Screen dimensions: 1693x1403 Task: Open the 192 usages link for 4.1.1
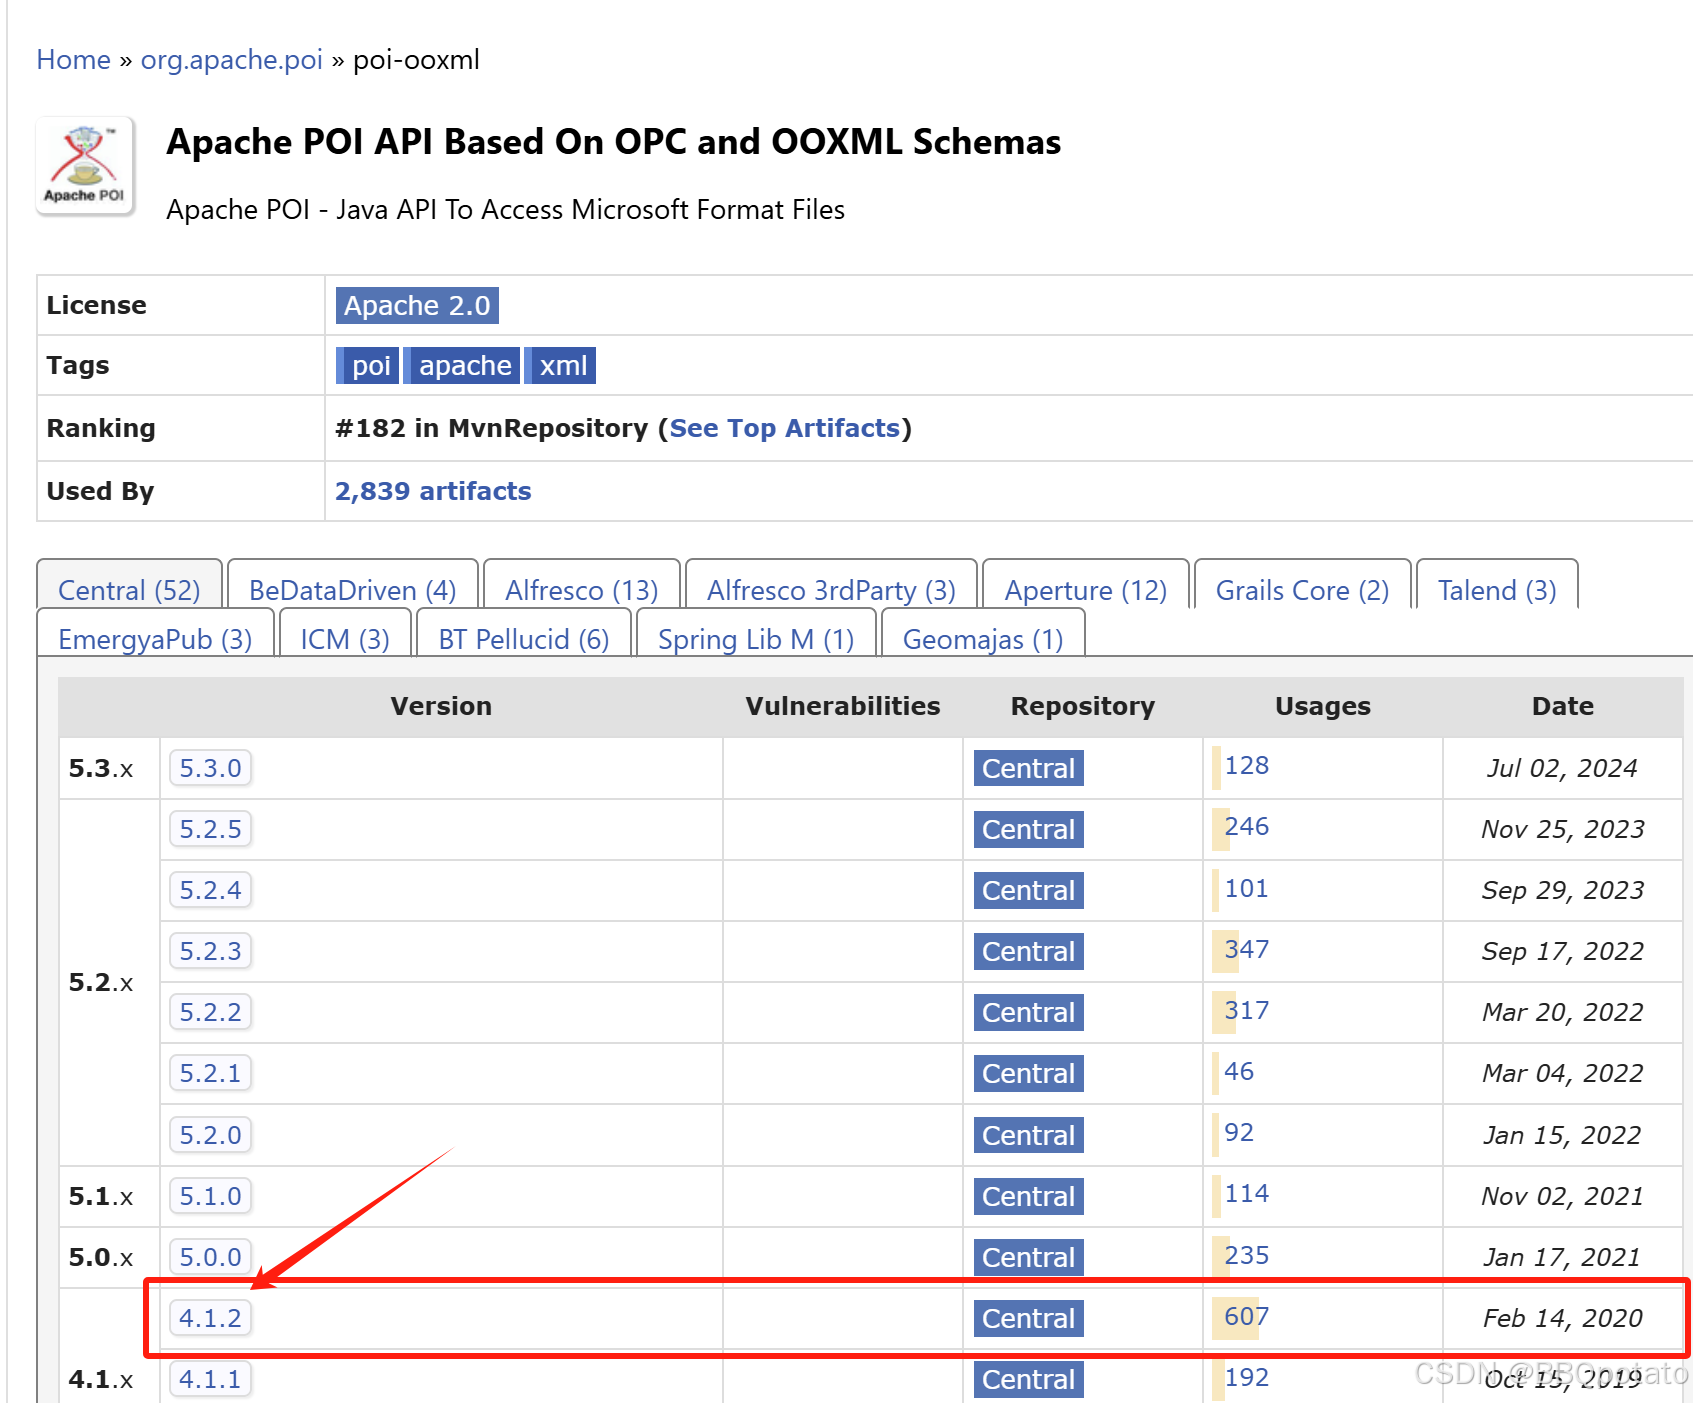[1246, 1378]
